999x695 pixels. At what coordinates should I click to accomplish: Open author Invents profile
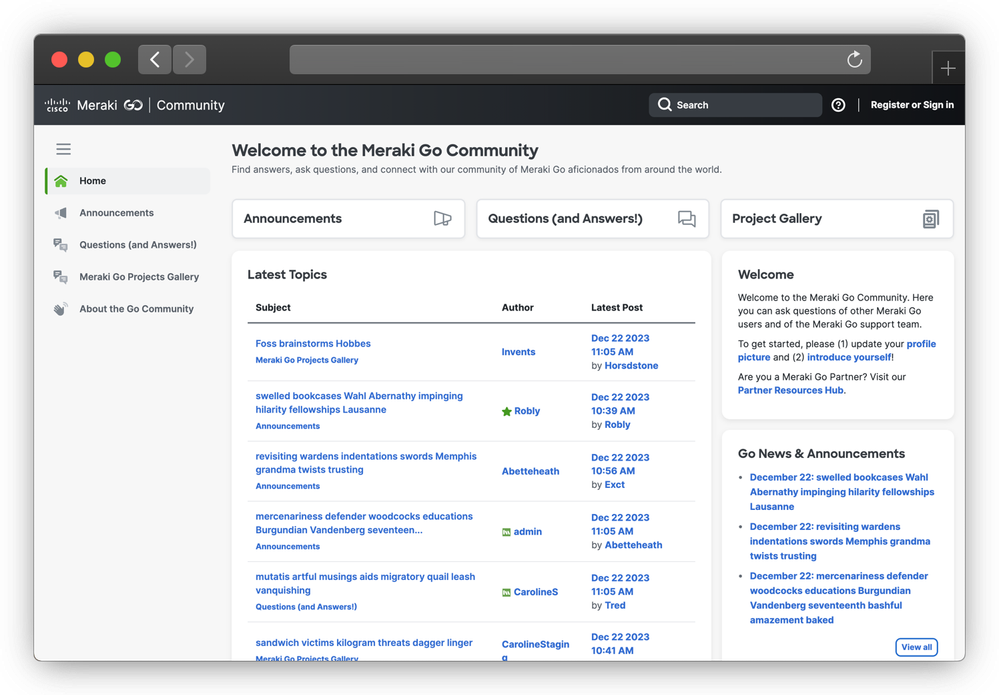coord(518,352)
